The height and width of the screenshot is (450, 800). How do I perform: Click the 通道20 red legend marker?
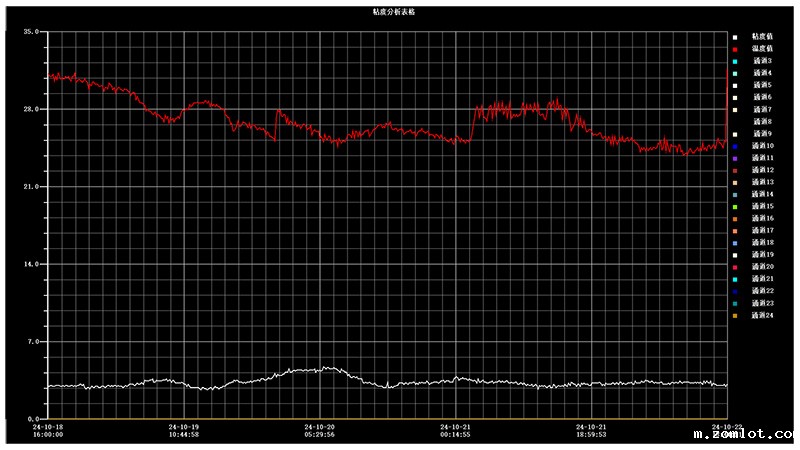[x=734, y=267]
